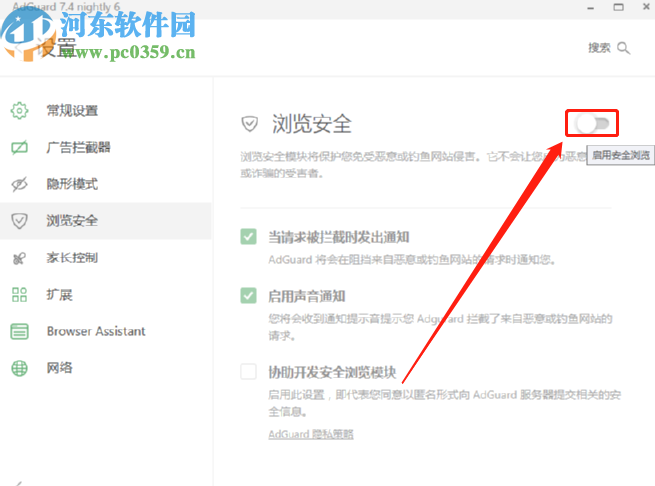Click the search magnifier icon

[x=623, y=48]
